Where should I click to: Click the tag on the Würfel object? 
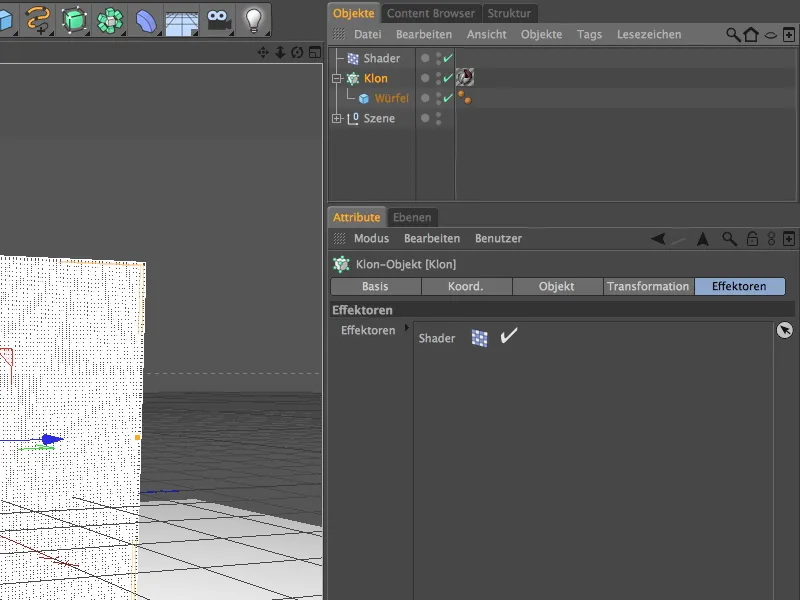465,97
